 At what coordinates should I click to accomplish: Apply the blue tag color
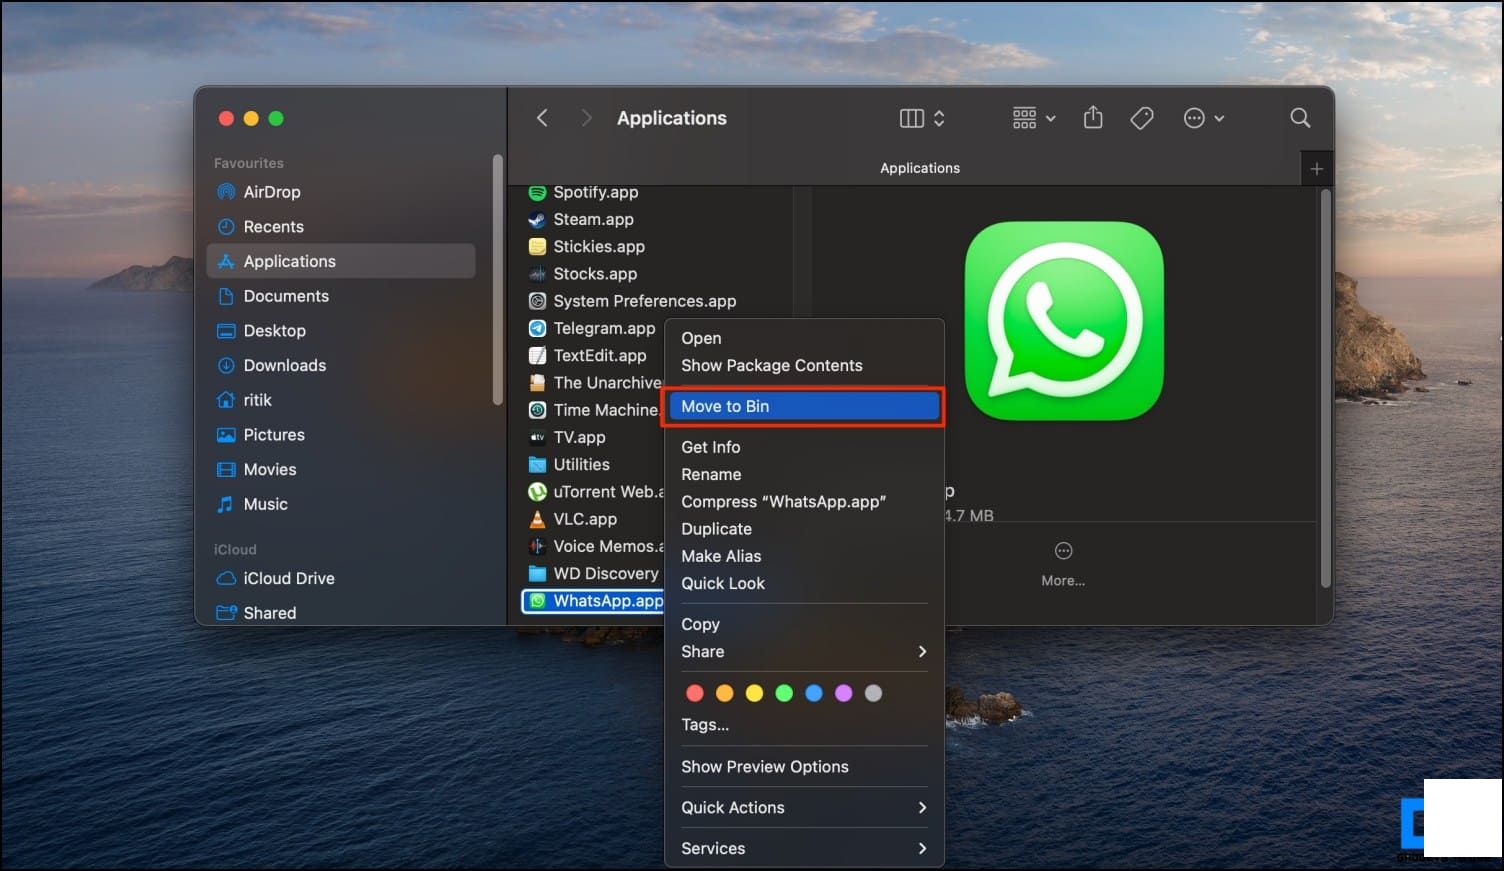pyautogui.click(x=814, y=693)
